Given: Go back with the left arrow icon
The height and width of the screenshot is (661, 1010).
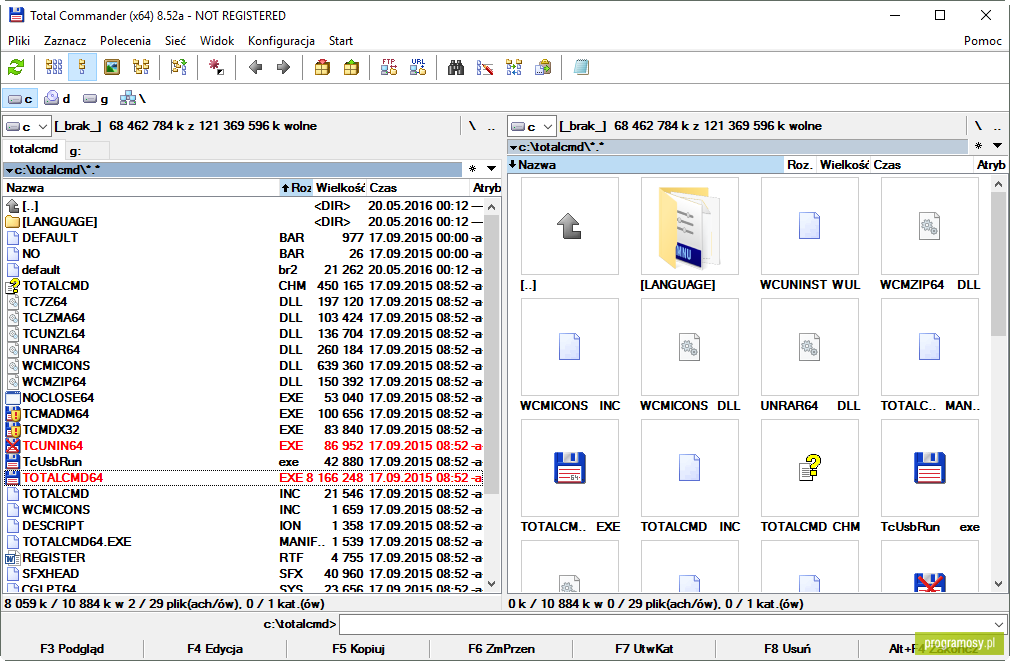Looking at the screenshot, I should coord(255,67).
